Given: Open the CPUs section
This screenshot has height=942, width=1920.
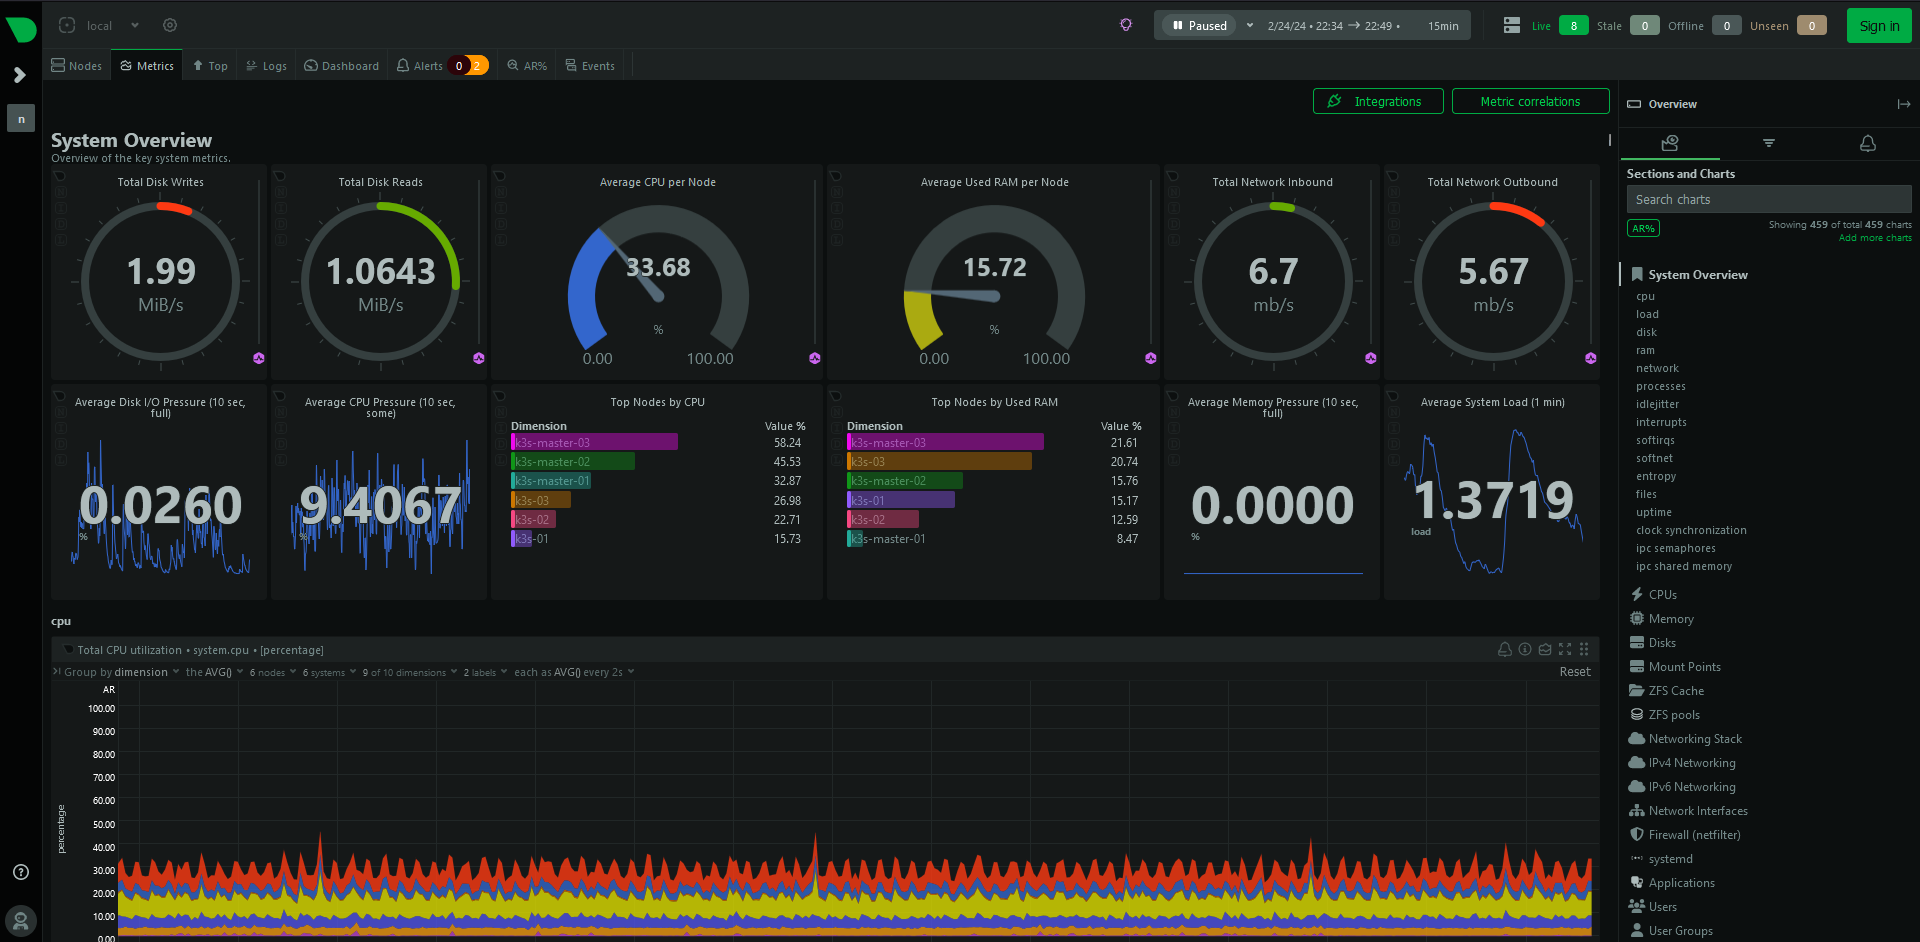Looking at the screenshot, I should pyautogui.click(x=1662, y=594).
